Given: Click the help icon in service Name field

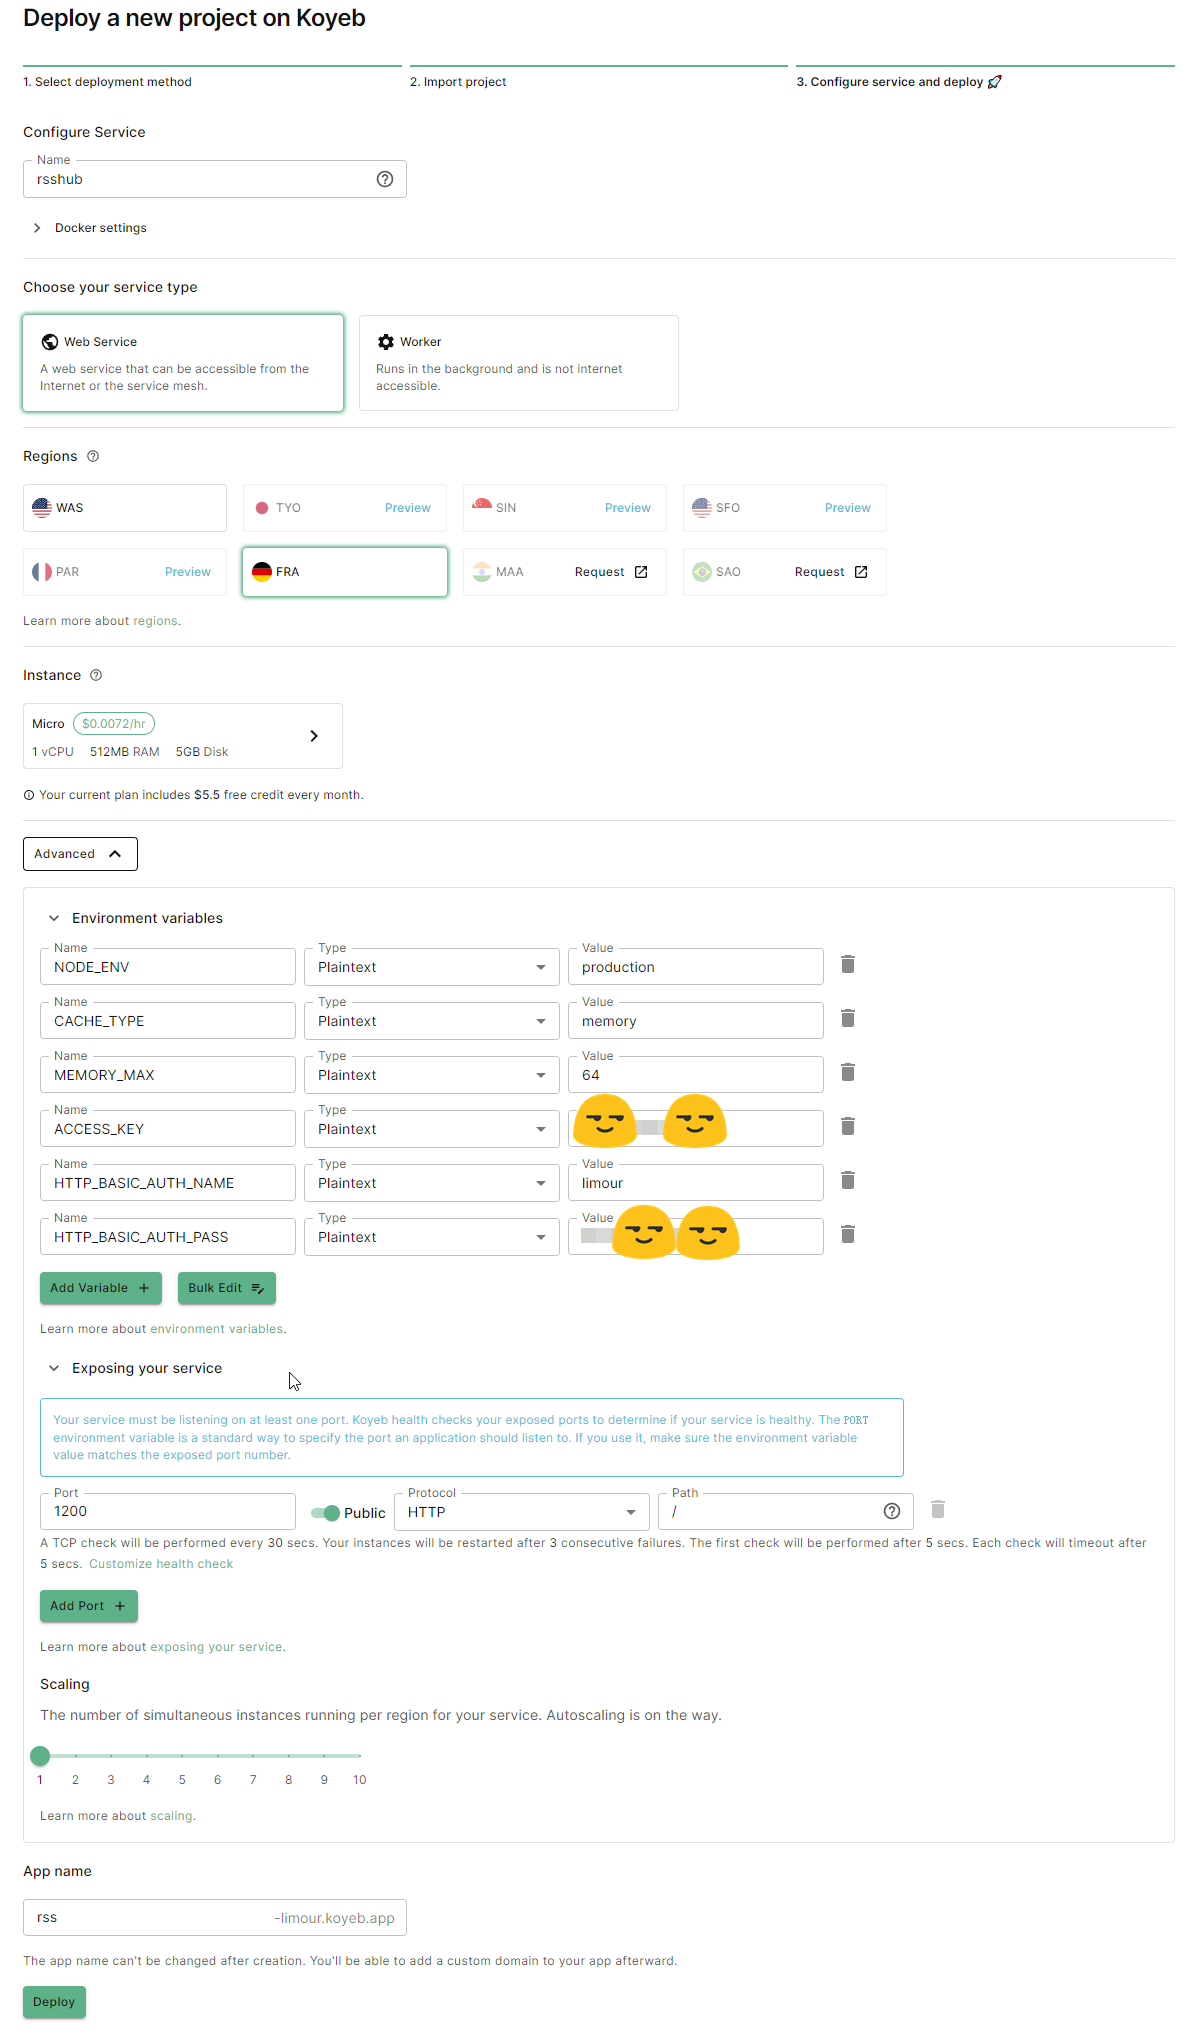Looking at the screenshot, I should pos(385,179).
